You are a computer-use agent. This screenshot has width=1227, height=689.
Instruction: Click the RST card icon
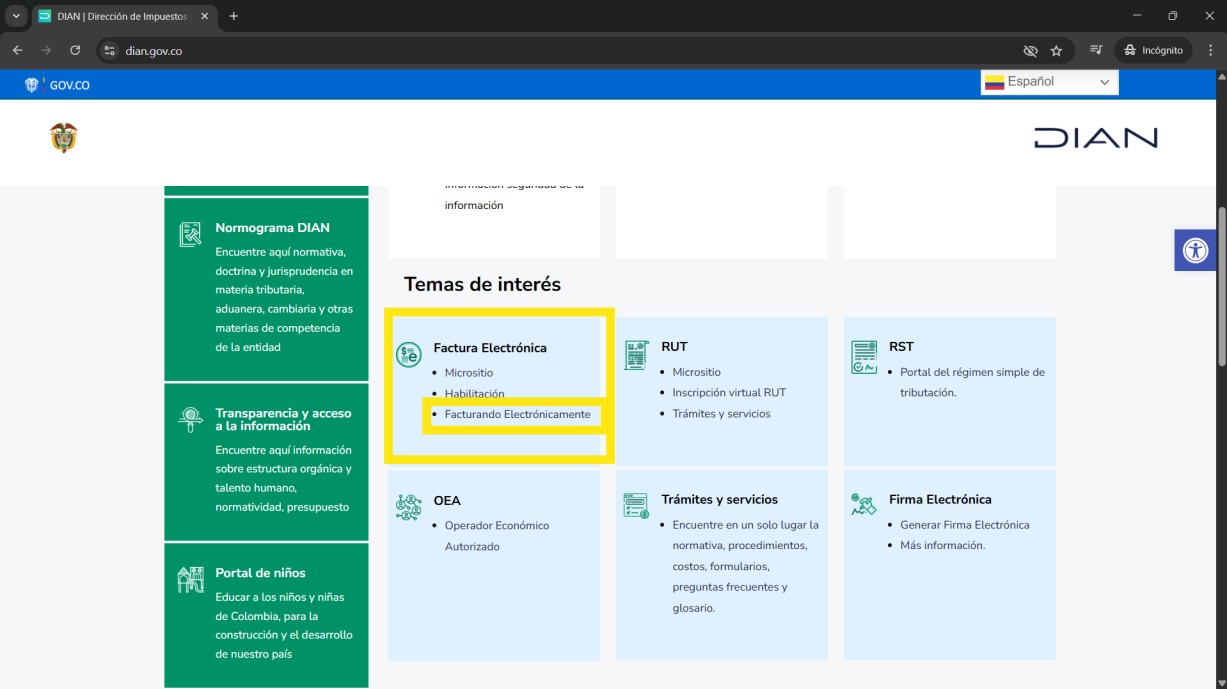point(864,356)
